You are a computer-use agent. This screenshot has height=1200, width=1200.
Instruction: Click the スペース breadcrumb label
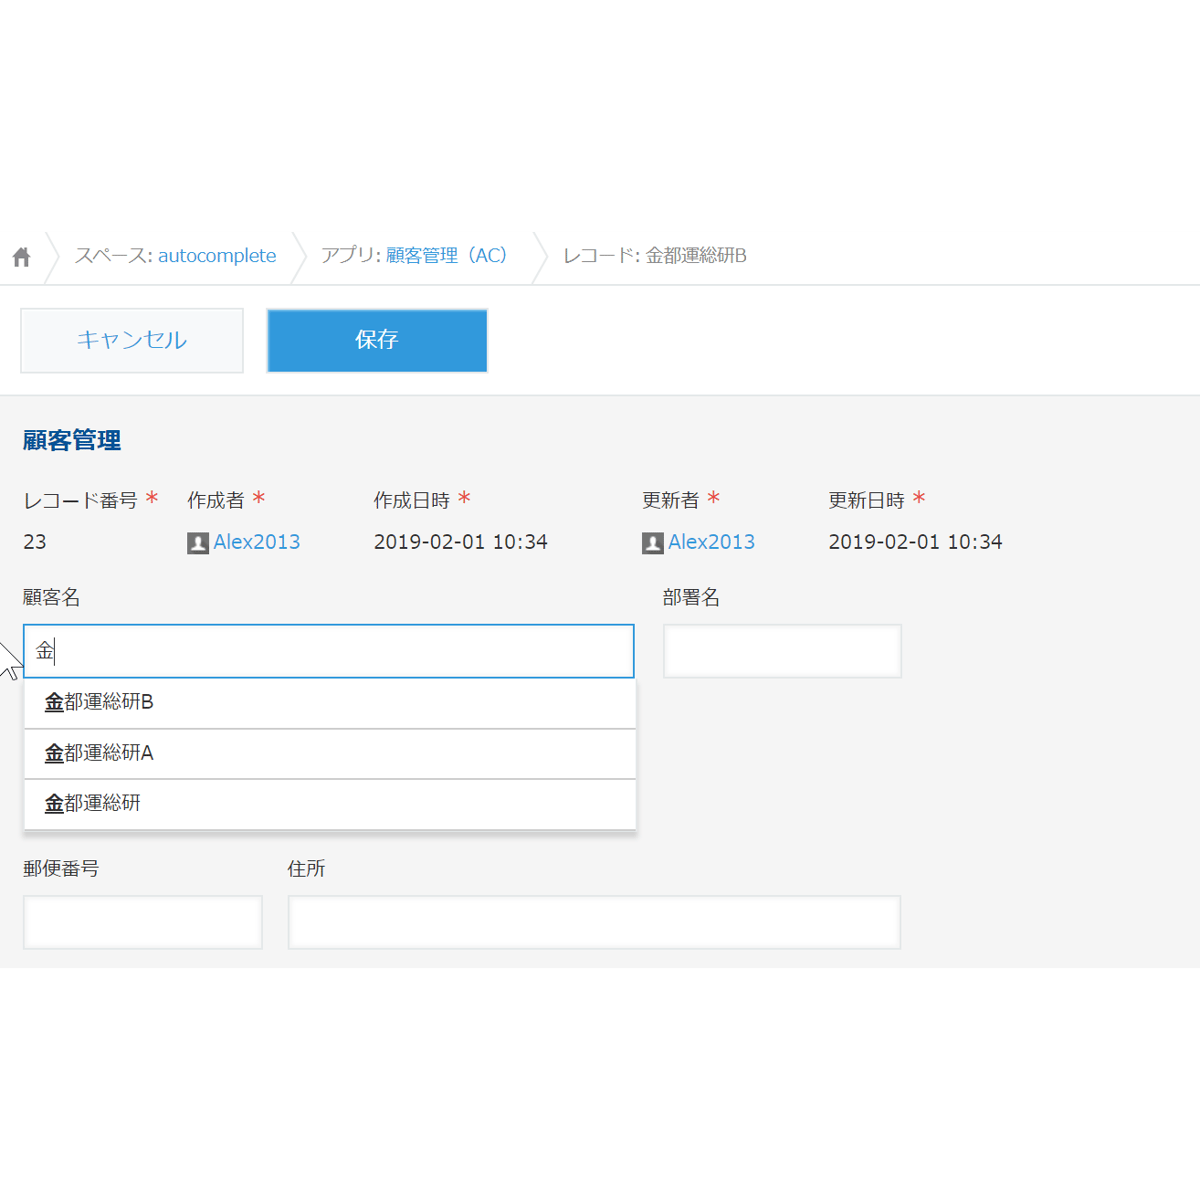(x=113, y=256)
